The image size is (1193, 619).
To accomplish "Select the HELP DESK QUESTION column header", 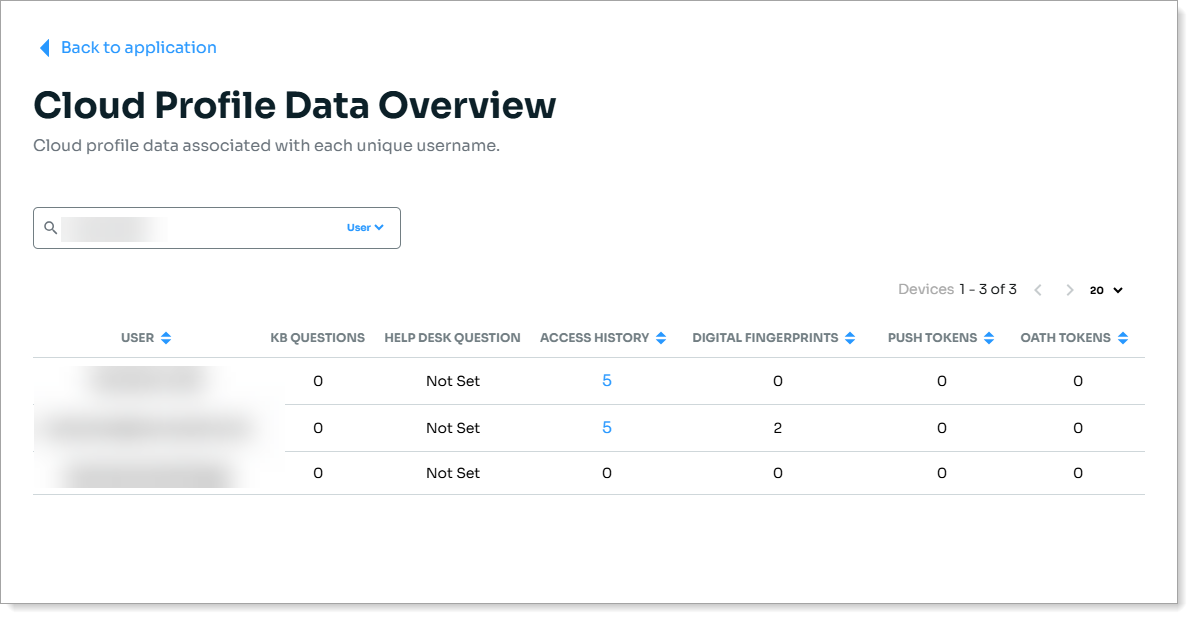I will (x=452, y=337).
